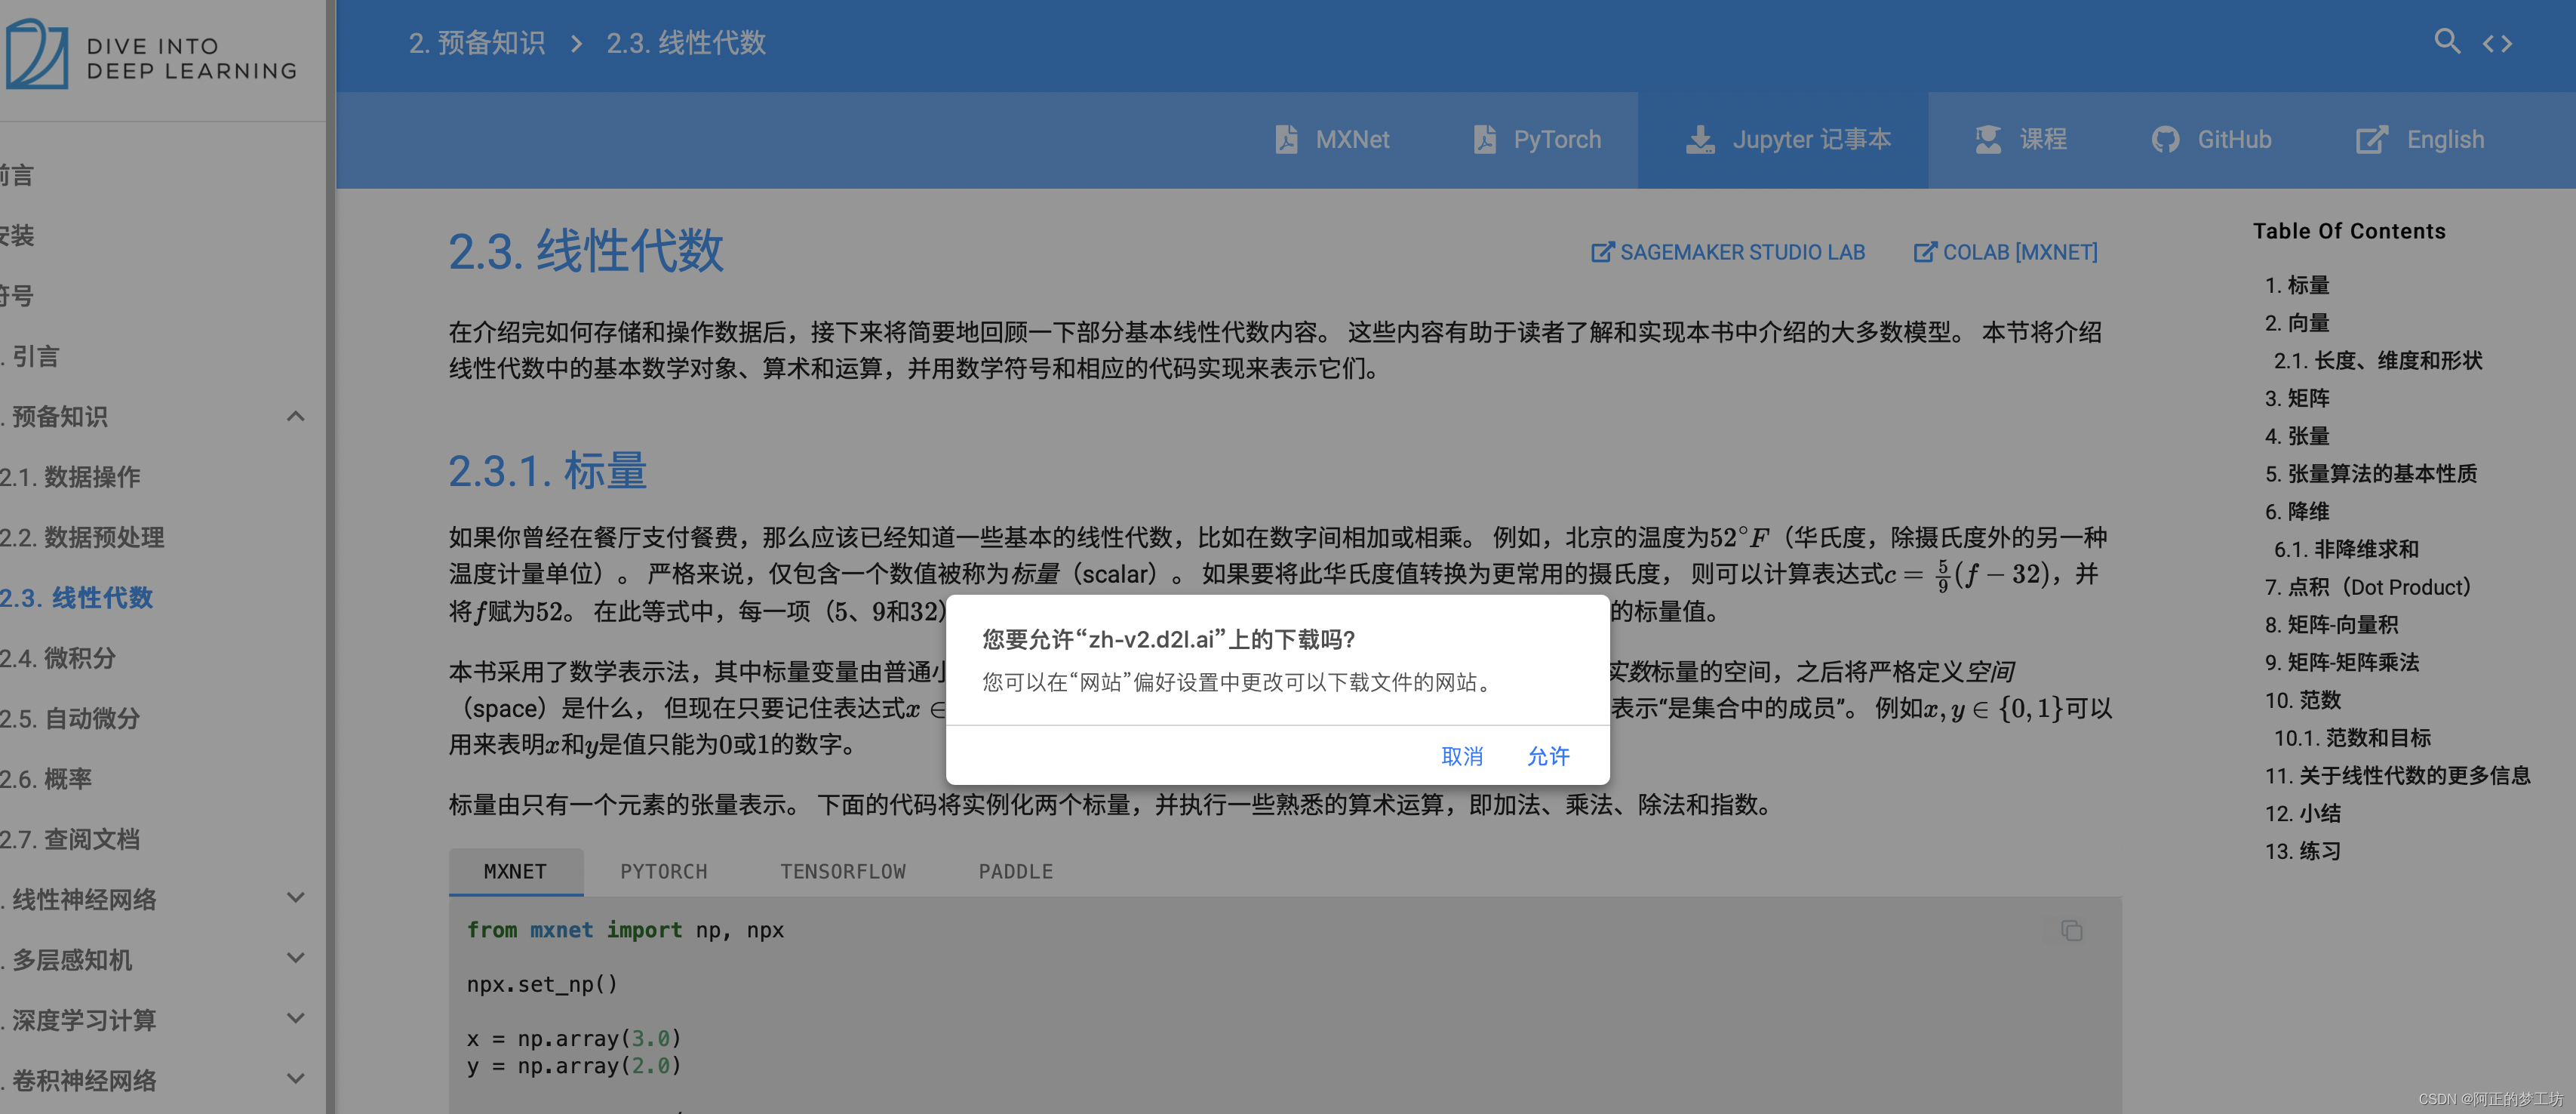Click the PyTorch PDF file icon
Screen dimensions: 2576x1114
coord(1484,139)
